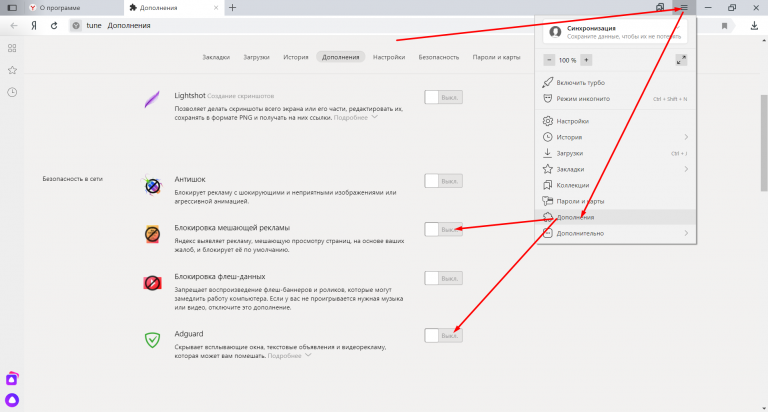The height and width of the screenshot is (412, 768).
Task: Click the sidebar panel toggle icon
Action: pyautogui.click(x=12, y=8)
